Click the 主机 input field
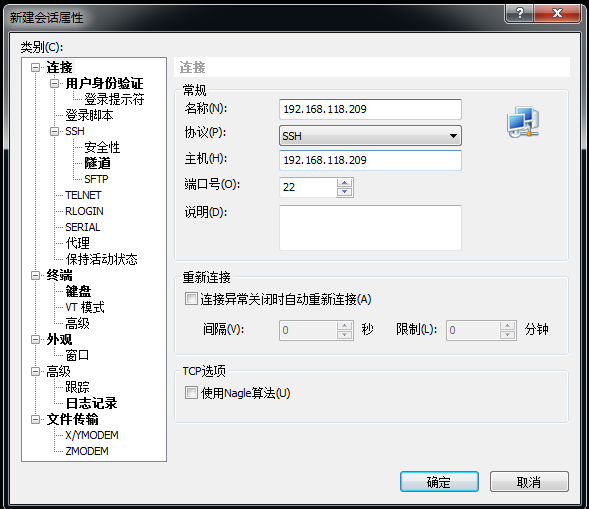 pos(370,160)
